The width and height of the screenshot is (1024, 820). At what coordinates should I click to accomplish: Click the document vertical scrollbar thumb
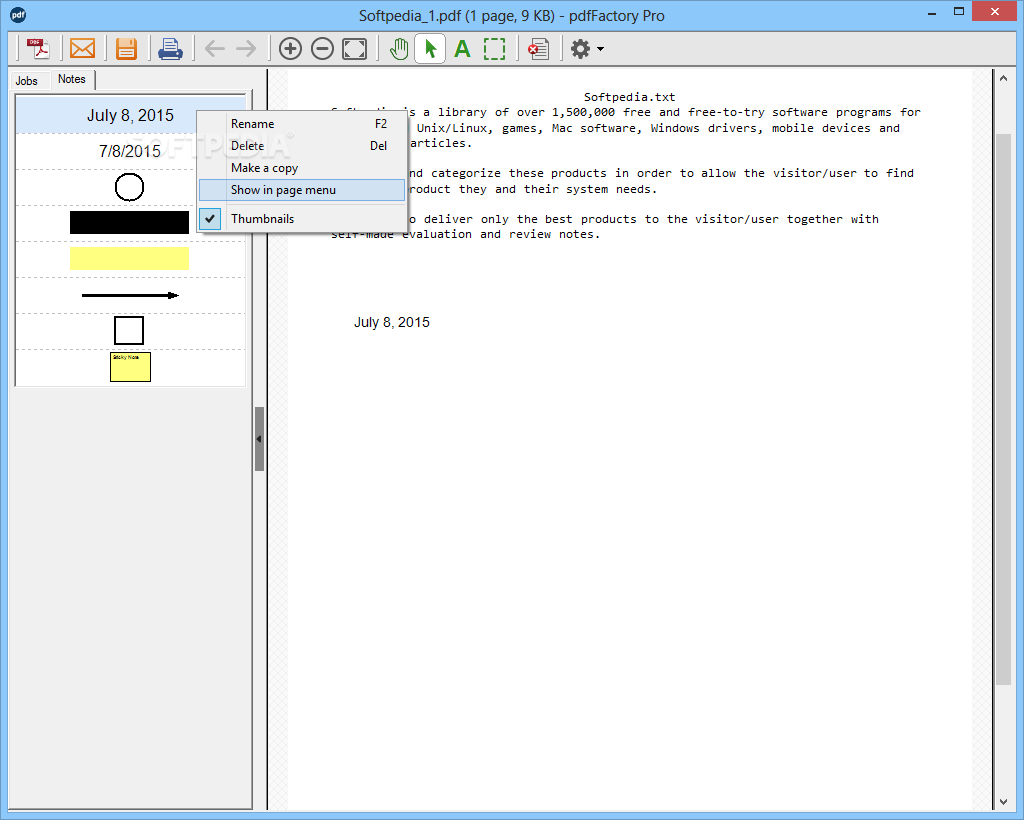pyautogui.click(x=1004, y=409)
